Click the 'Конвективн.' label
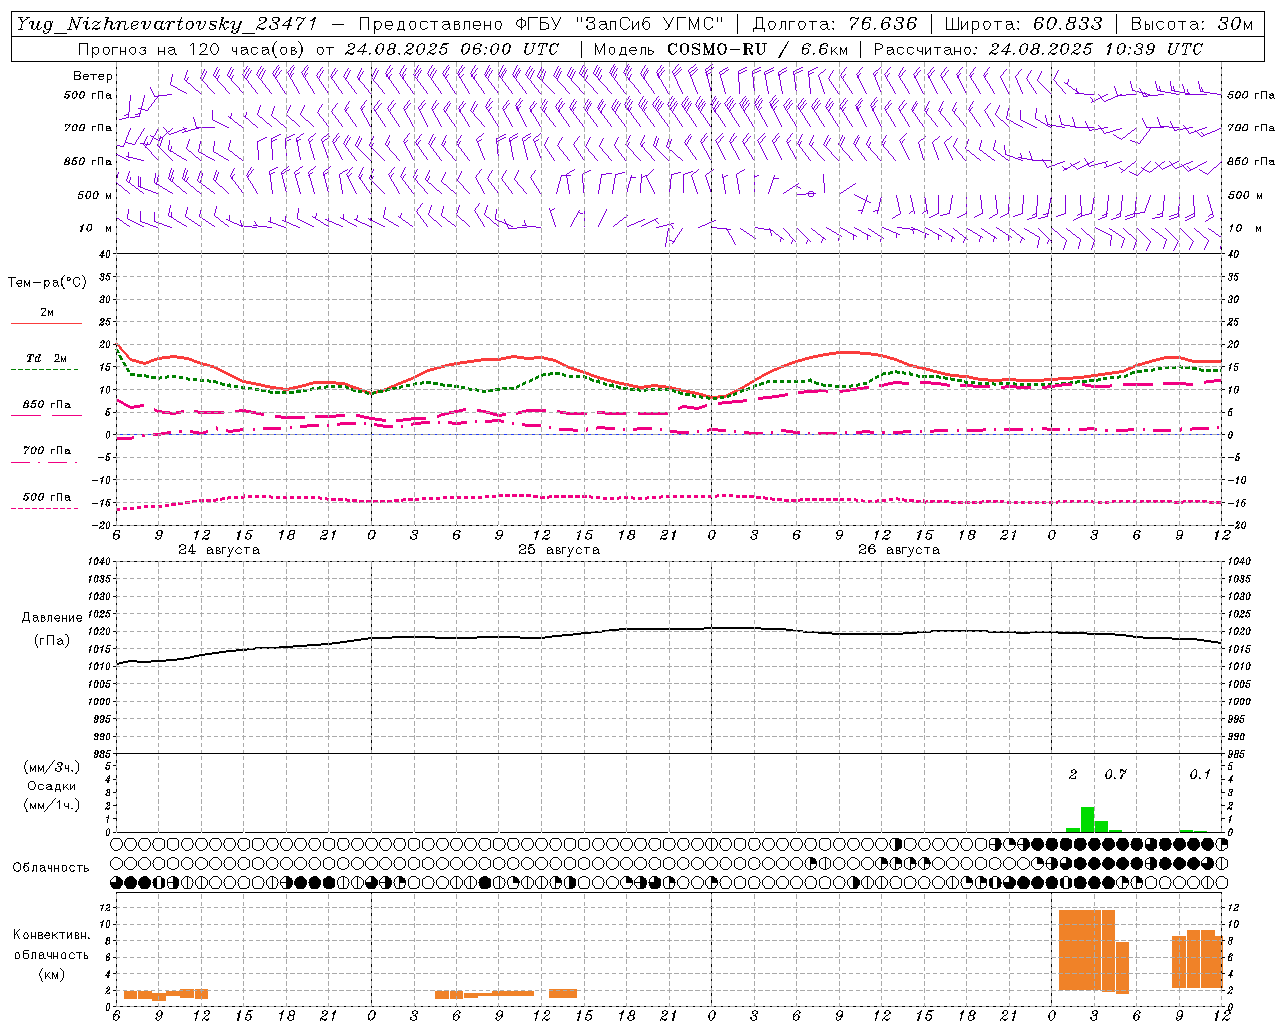This screenshot has width=1280, height=1024. [x=52, y=935]
